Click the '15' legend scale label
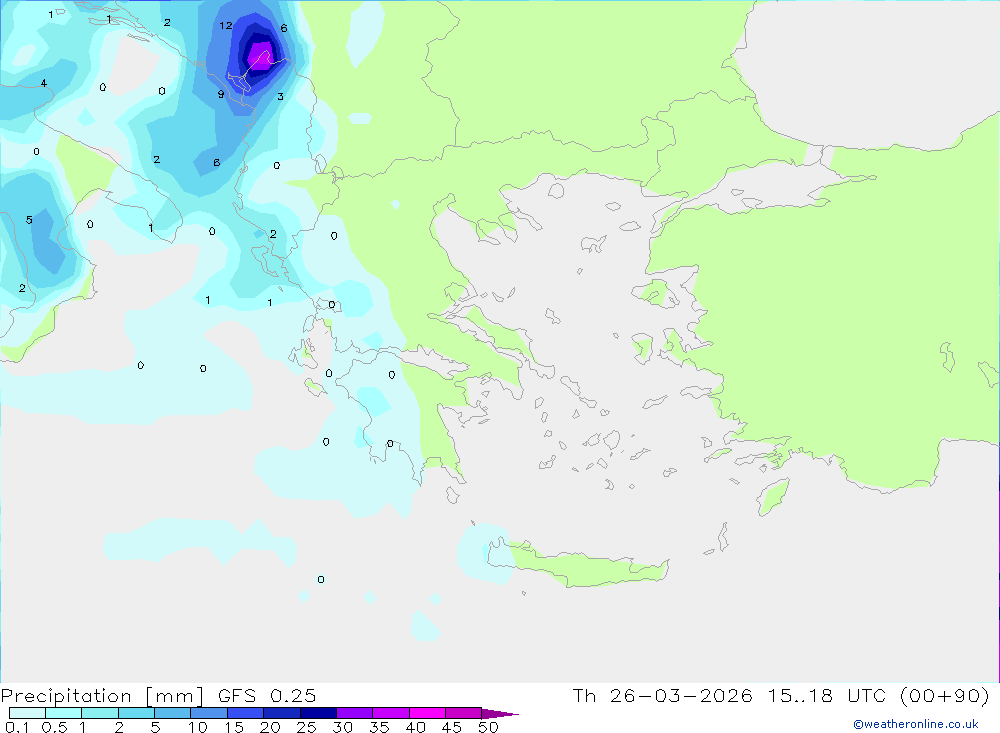1000x733 pixels. pos(234,727)
